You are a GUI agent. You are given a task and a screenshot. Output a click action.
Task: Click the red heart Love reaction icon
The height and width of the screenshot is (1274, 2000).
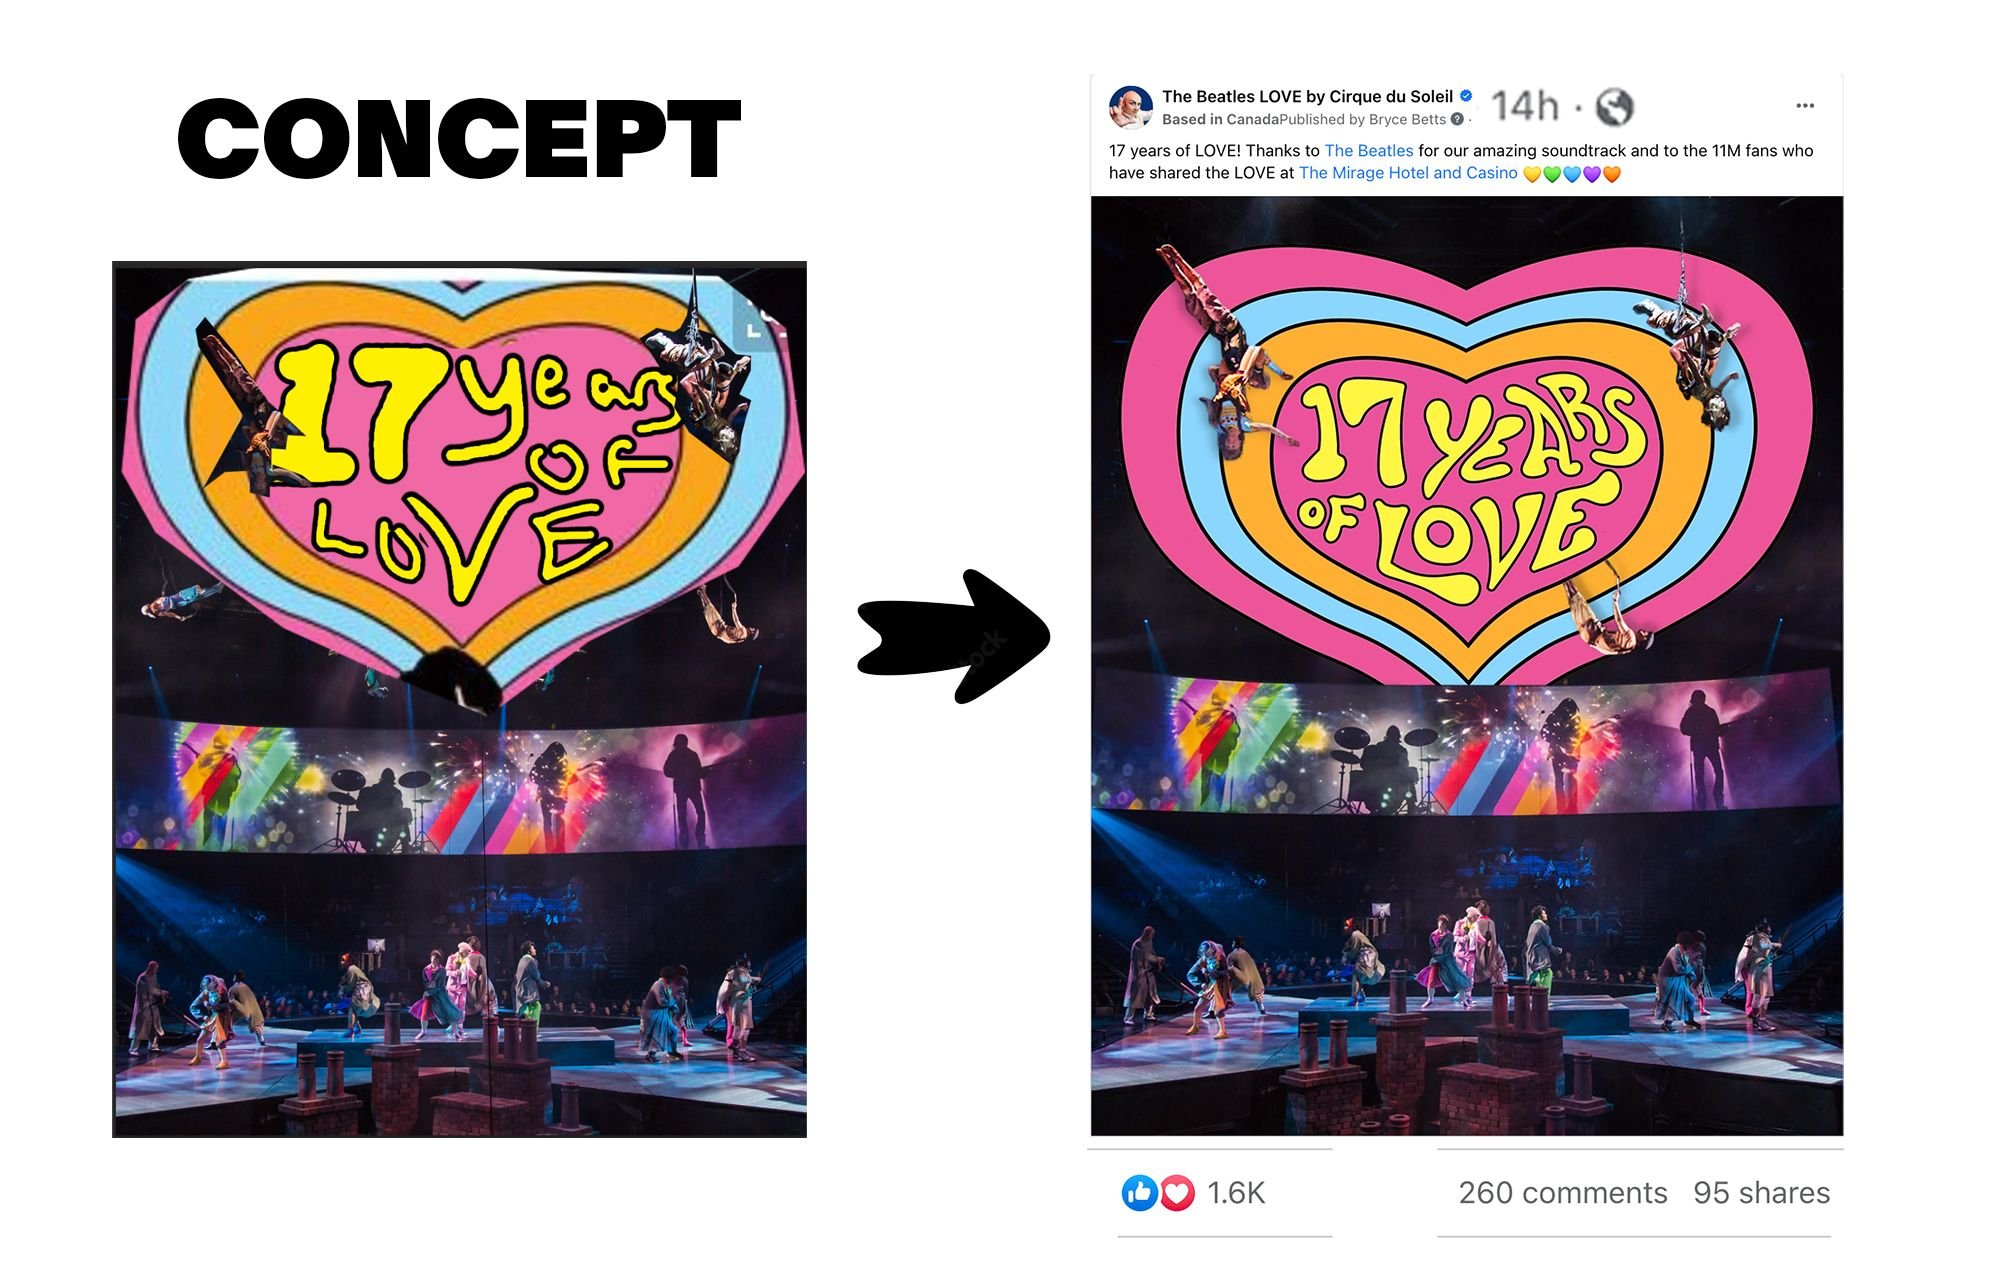1177,1192
